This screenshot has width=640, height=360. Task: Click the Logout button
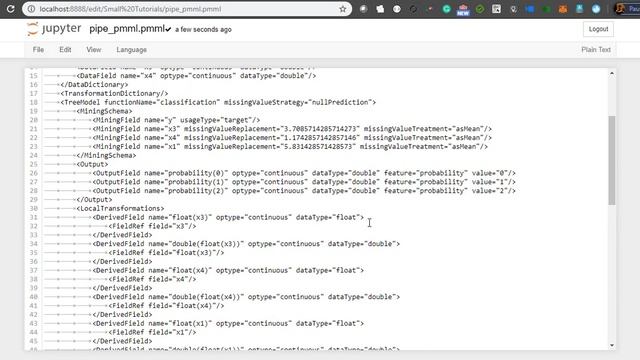coord(598,29)
